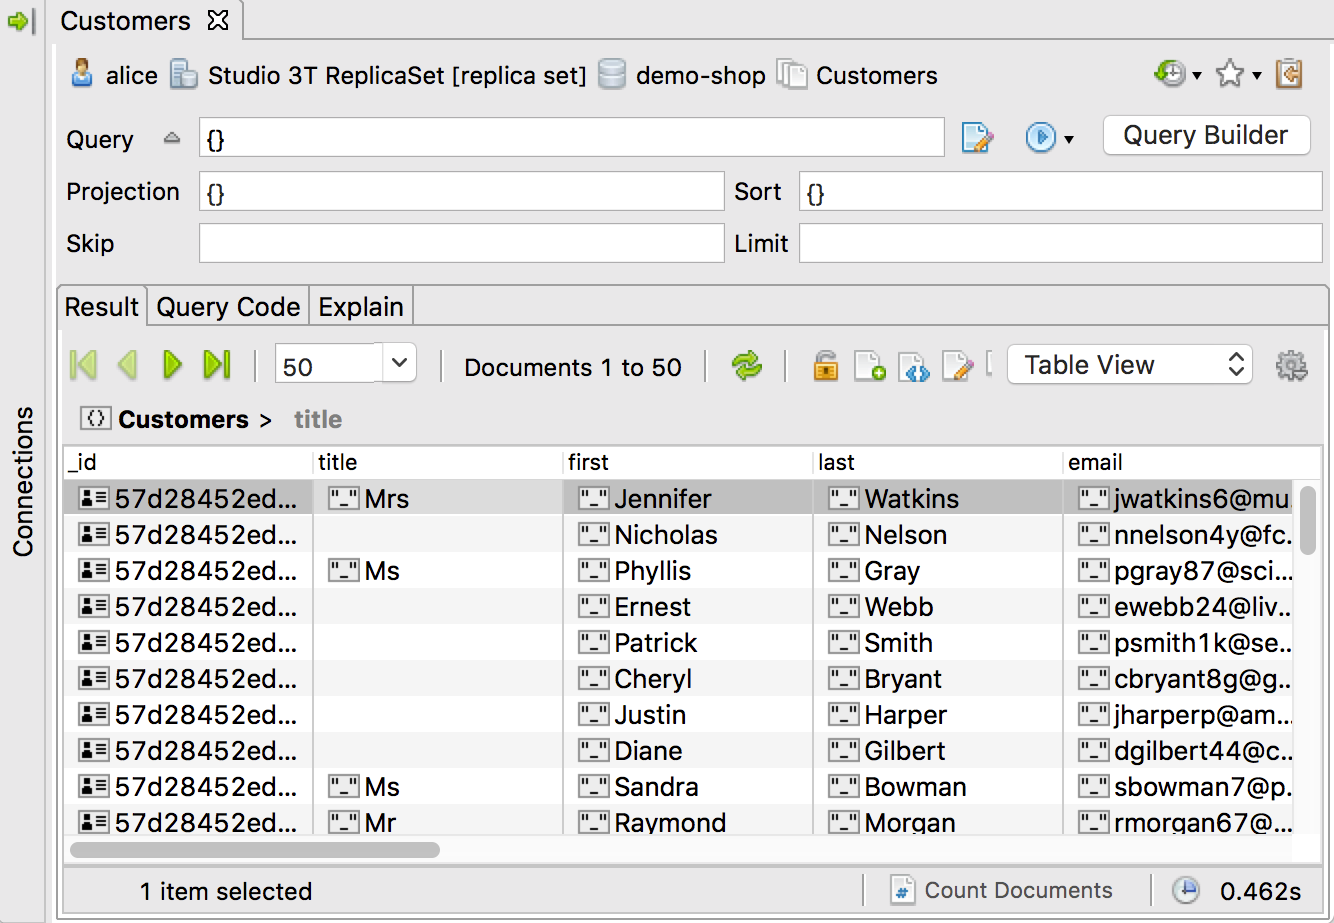Open the query history dropdown

[1177, 75]
